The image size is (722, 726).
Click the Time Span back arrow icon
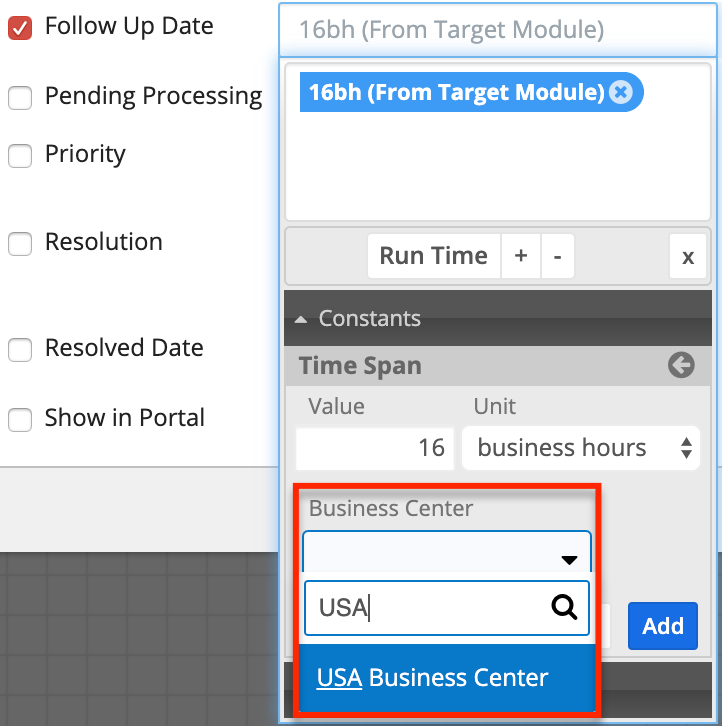[681, 366]
